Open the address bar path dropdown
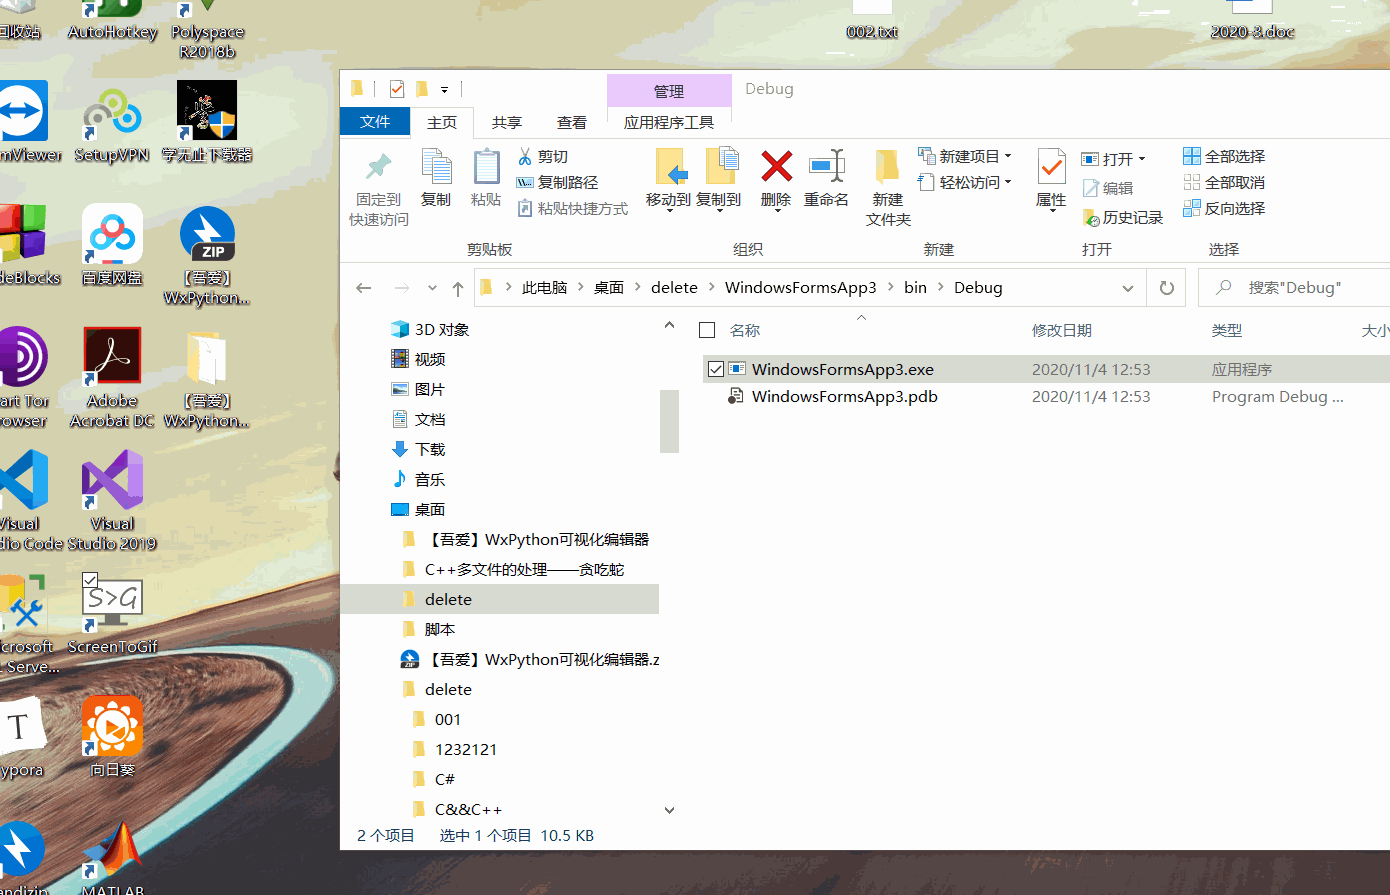Screen dimensions: 1390x895 pos(1127,287)
